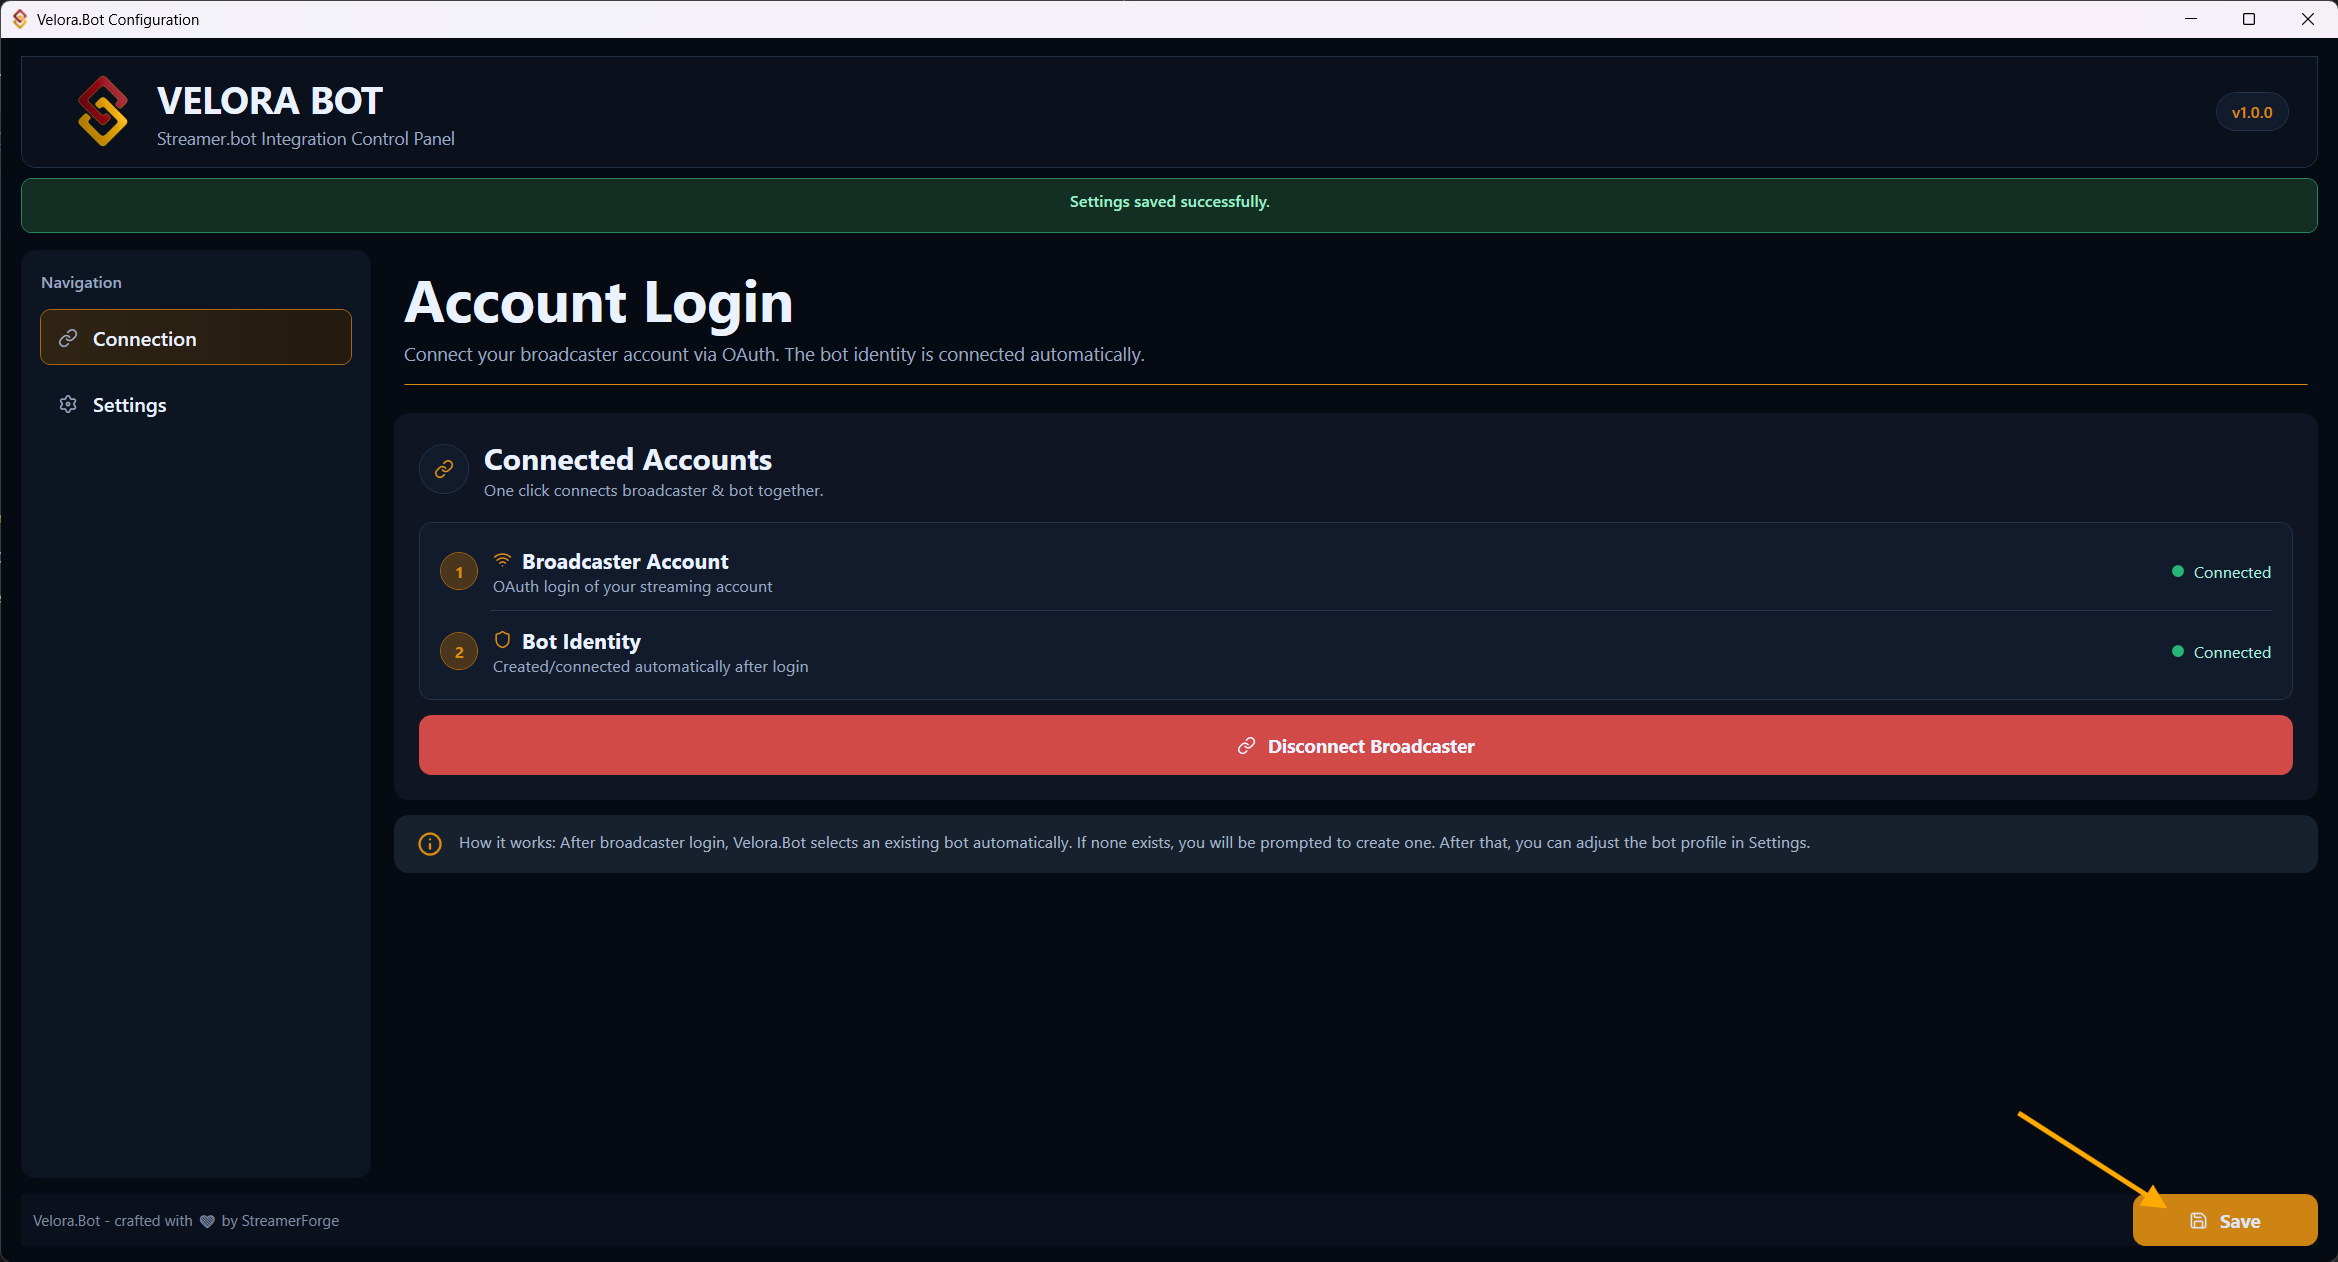
Task: Click the v1.0.0 version badge
Action: pos(2251,112)
